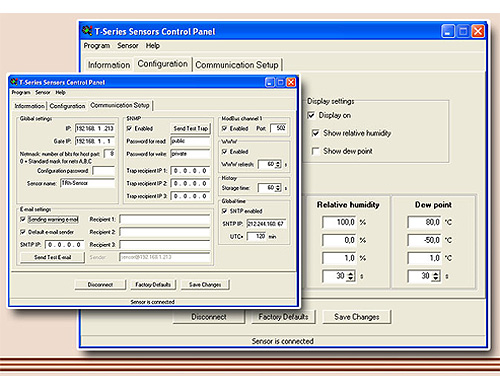Switch to Information tab in back window
The height and width of the screenshot is (392, 500).
(109, 65)
